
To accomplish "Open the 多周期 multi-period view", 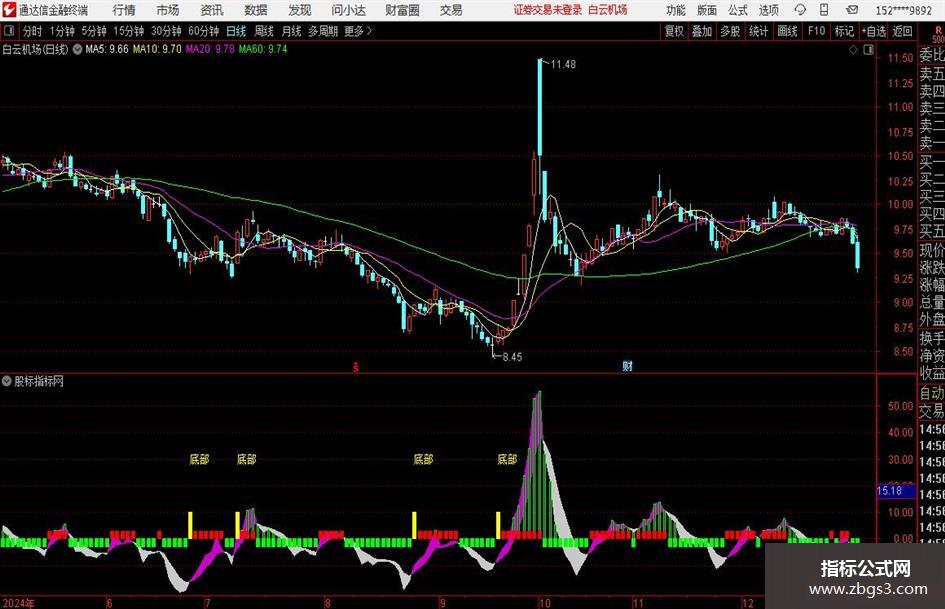I will tap(323, 31).
